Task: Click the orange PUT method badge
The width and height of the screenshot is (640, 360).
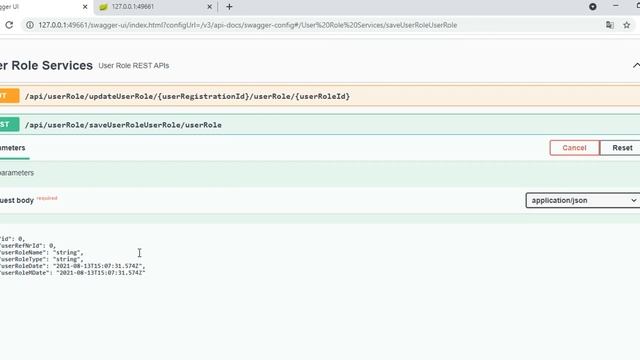Action: tap(9, 96)
